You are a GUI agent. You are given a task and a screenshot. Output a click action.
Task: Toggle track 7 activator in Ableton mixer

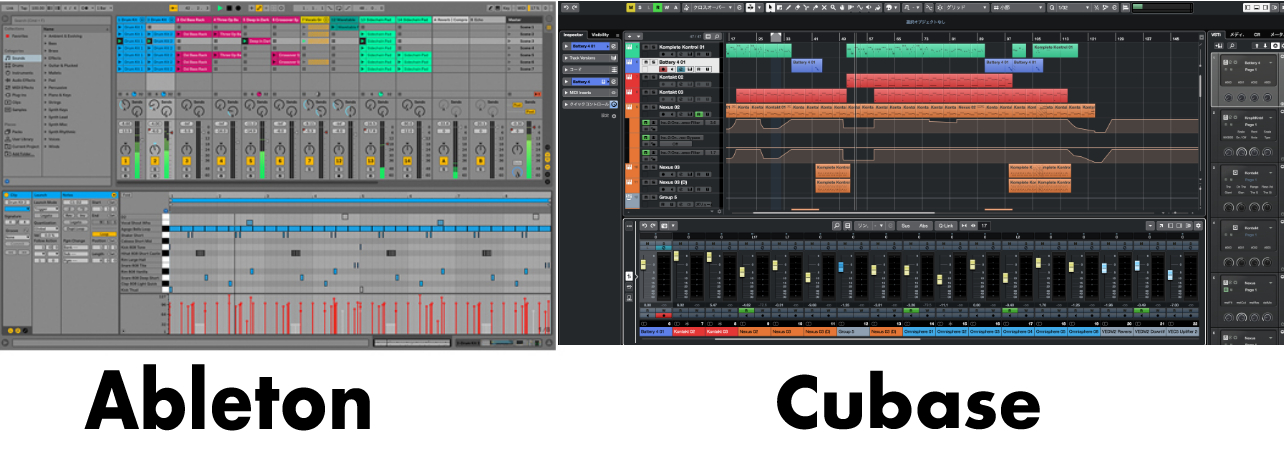pos(309,161)
